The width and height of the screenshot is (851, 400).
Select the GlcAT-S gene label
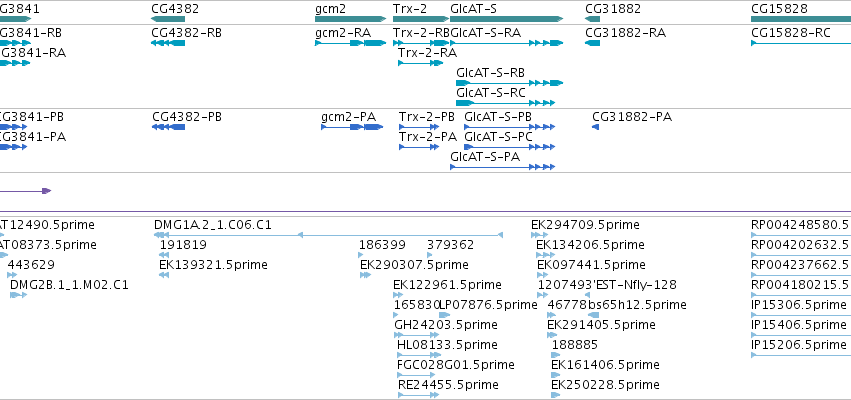[473, 9]
